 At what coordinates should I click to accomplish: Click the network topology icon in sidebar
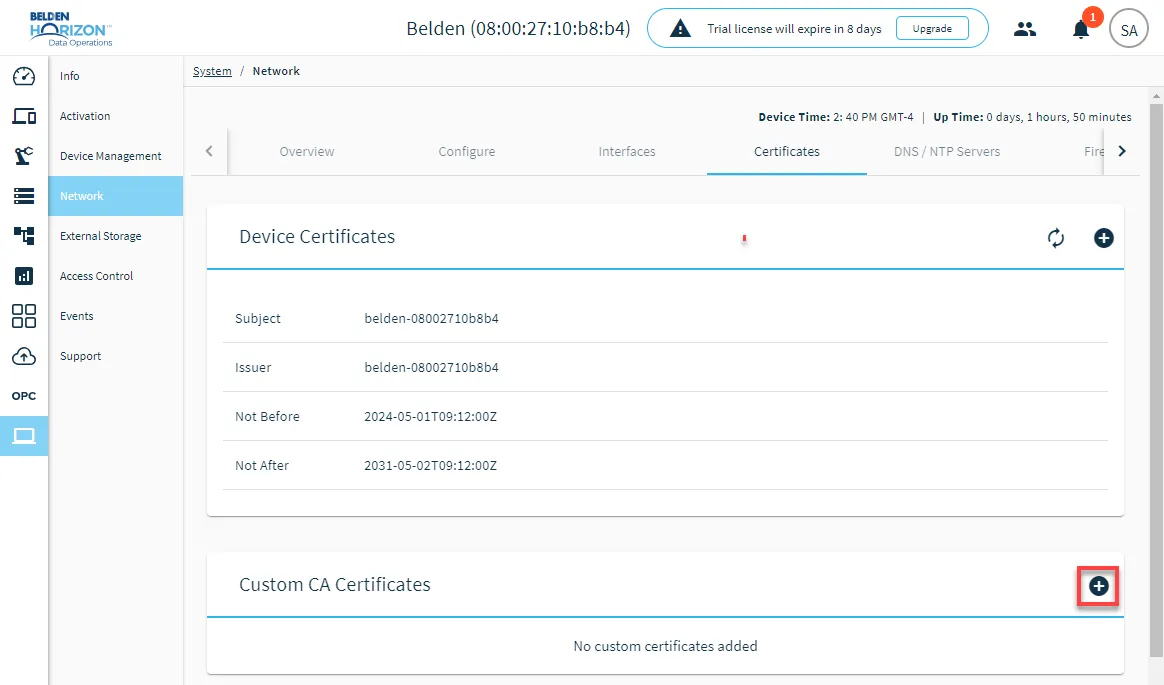pos(24,236)
